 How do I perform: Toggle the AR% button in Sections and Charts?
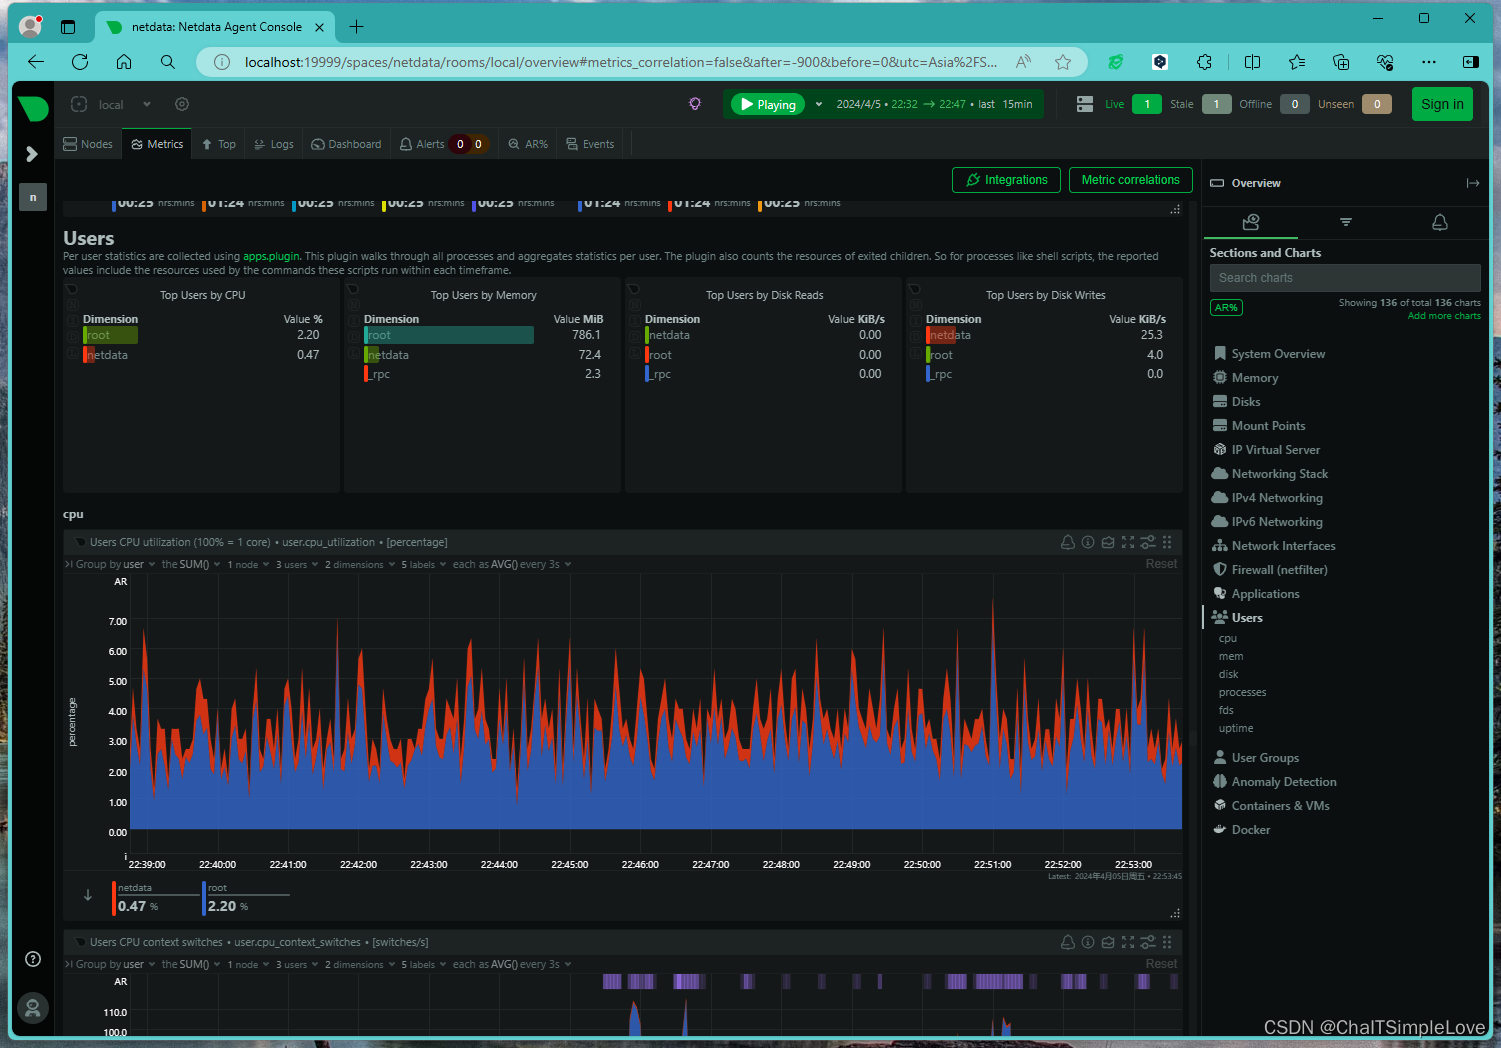pyautogui.click(x=1226, y=308)
